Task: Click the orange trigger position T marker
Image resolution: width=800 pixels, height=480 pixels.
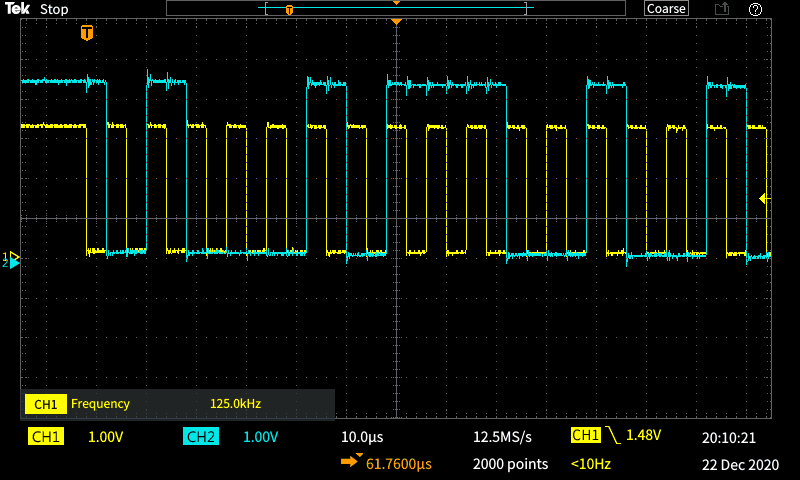Action: click(x=87, y=33)
